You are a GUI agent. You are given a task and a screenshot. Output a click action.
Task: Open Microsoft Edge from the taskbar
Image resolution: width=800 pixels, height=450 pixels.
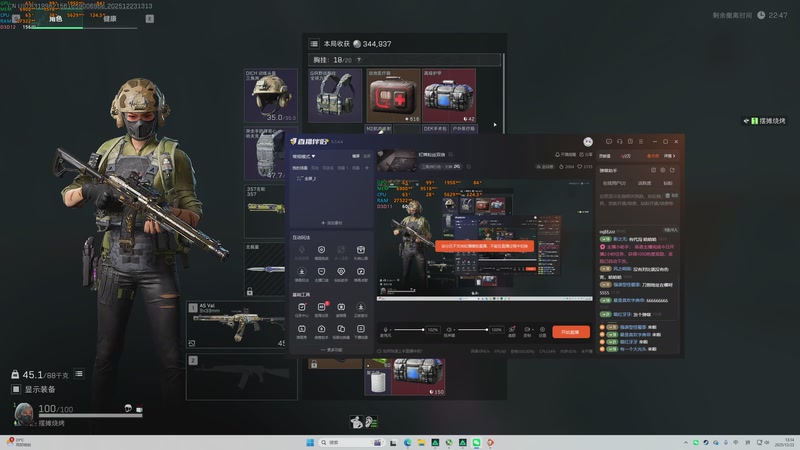coord(408,442)
